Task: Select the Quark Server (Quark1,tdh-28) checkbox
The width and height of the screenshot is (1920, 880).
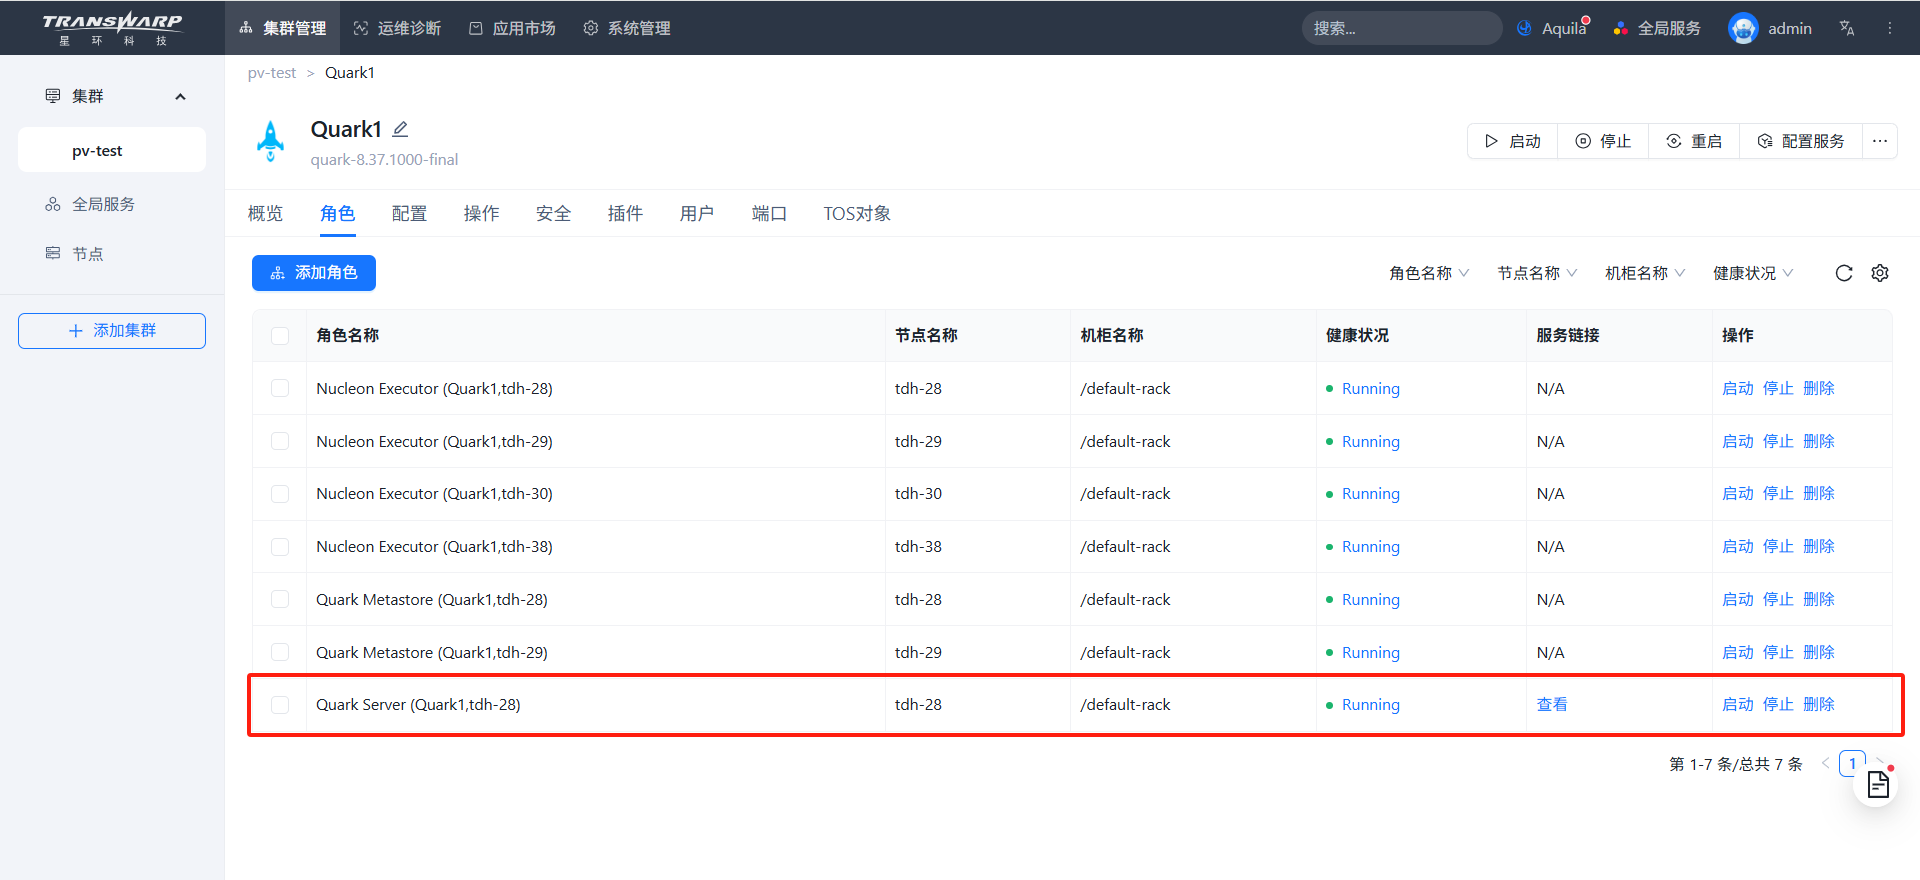Action: pyautogui.click(x=280, y=705)
